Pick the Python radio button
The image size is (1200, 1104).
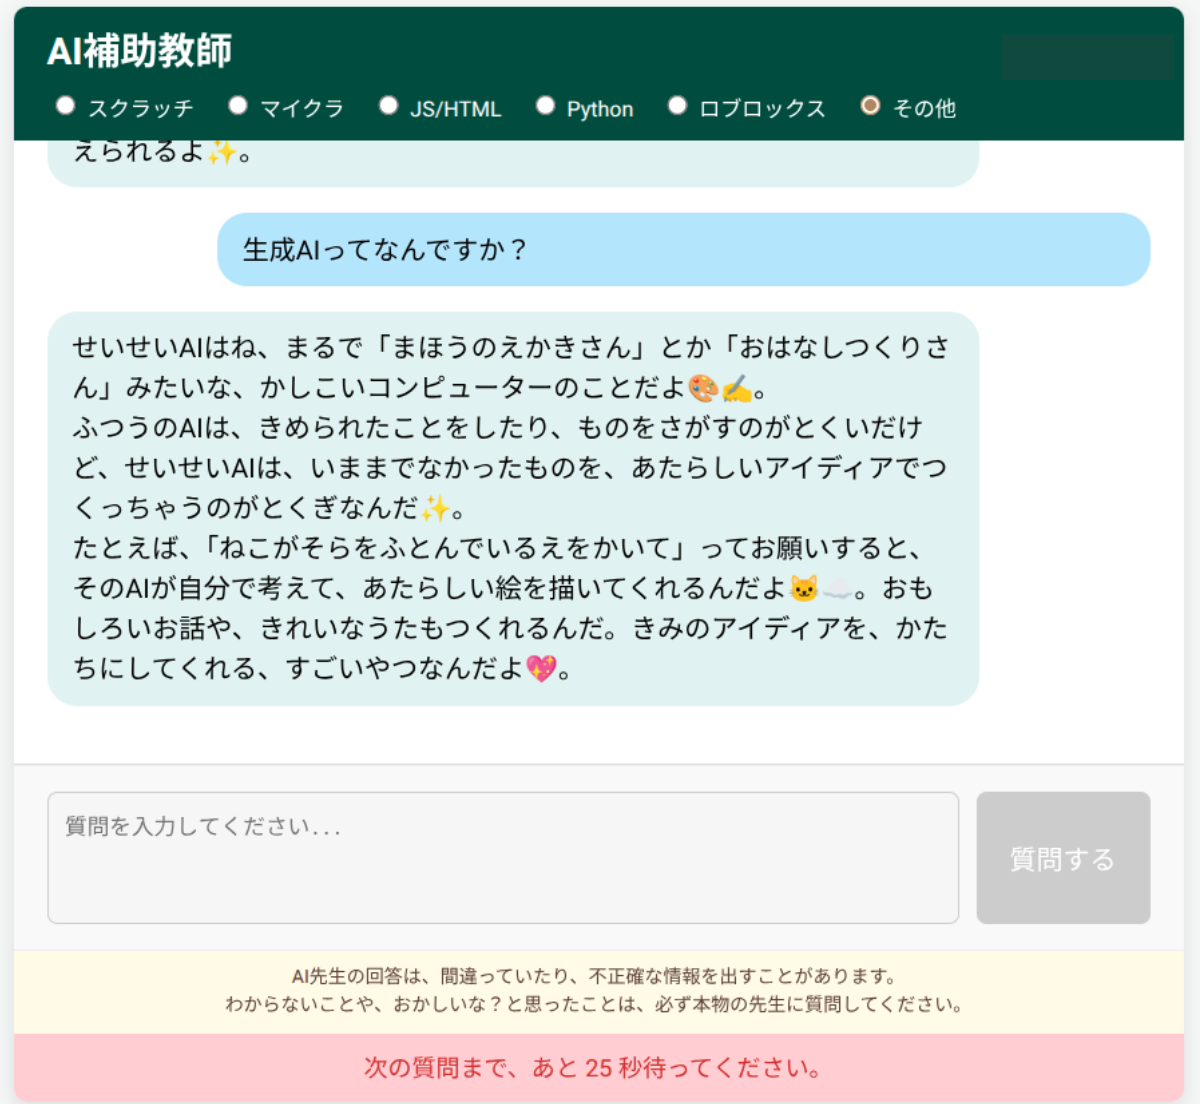click(x=545, y=105)
